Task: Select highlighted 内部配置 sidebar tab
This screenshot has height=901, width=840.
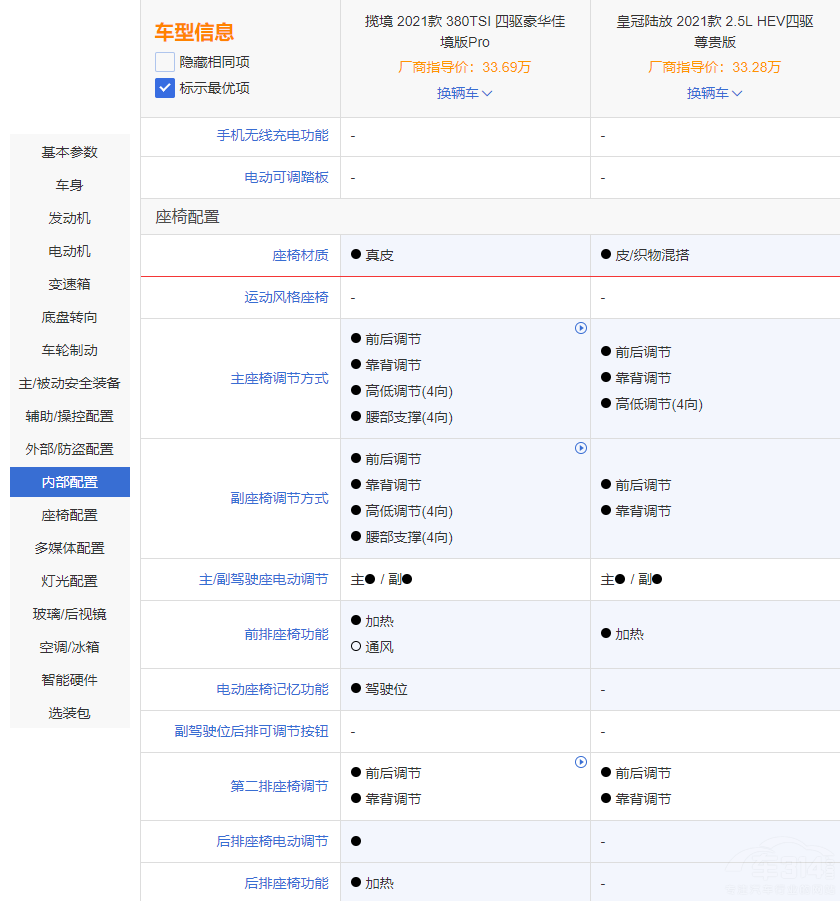Action: click(x=70, y=482)
